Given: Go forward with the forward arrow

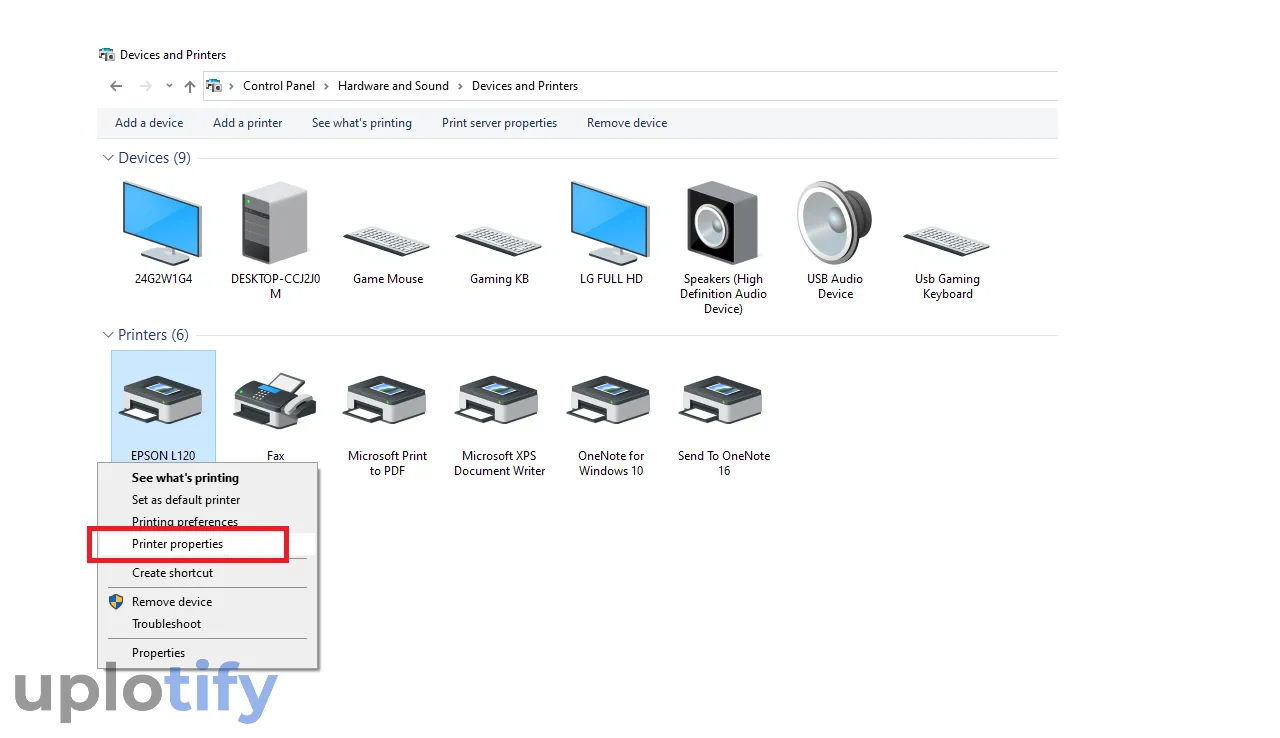Looking at the screenshot, I should click(146, 86).
